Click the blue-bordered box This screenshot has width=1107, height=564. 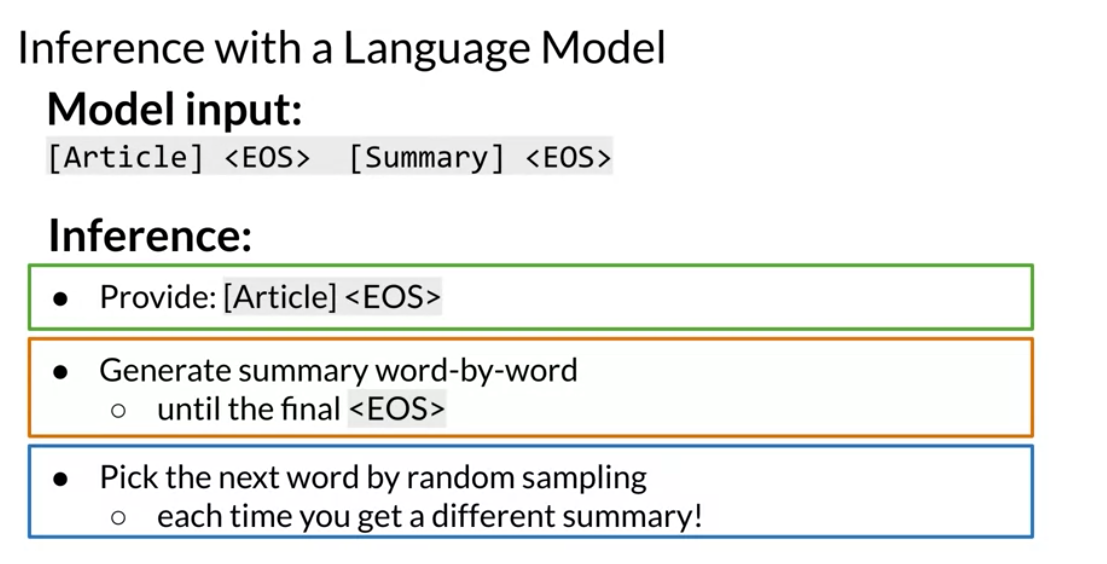pyautogui.click(x=531, y=491)
